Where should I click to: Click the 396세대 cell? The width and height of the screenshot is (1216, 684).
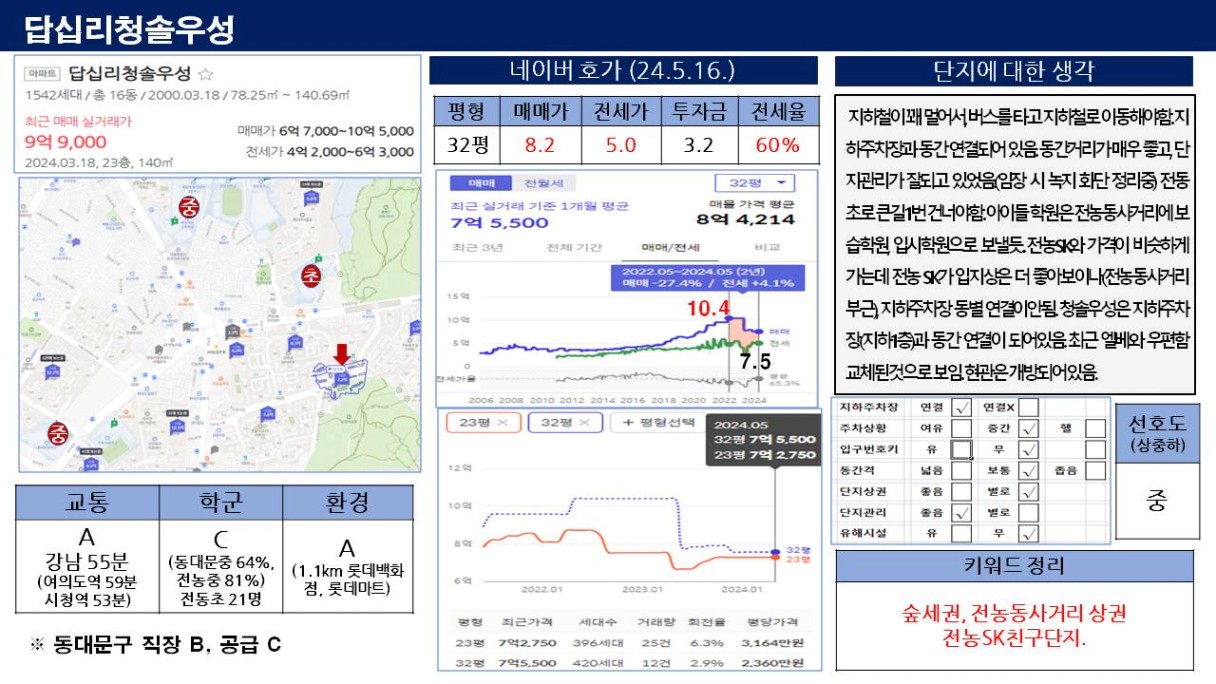pyautogui.click(x=599, y=643)
